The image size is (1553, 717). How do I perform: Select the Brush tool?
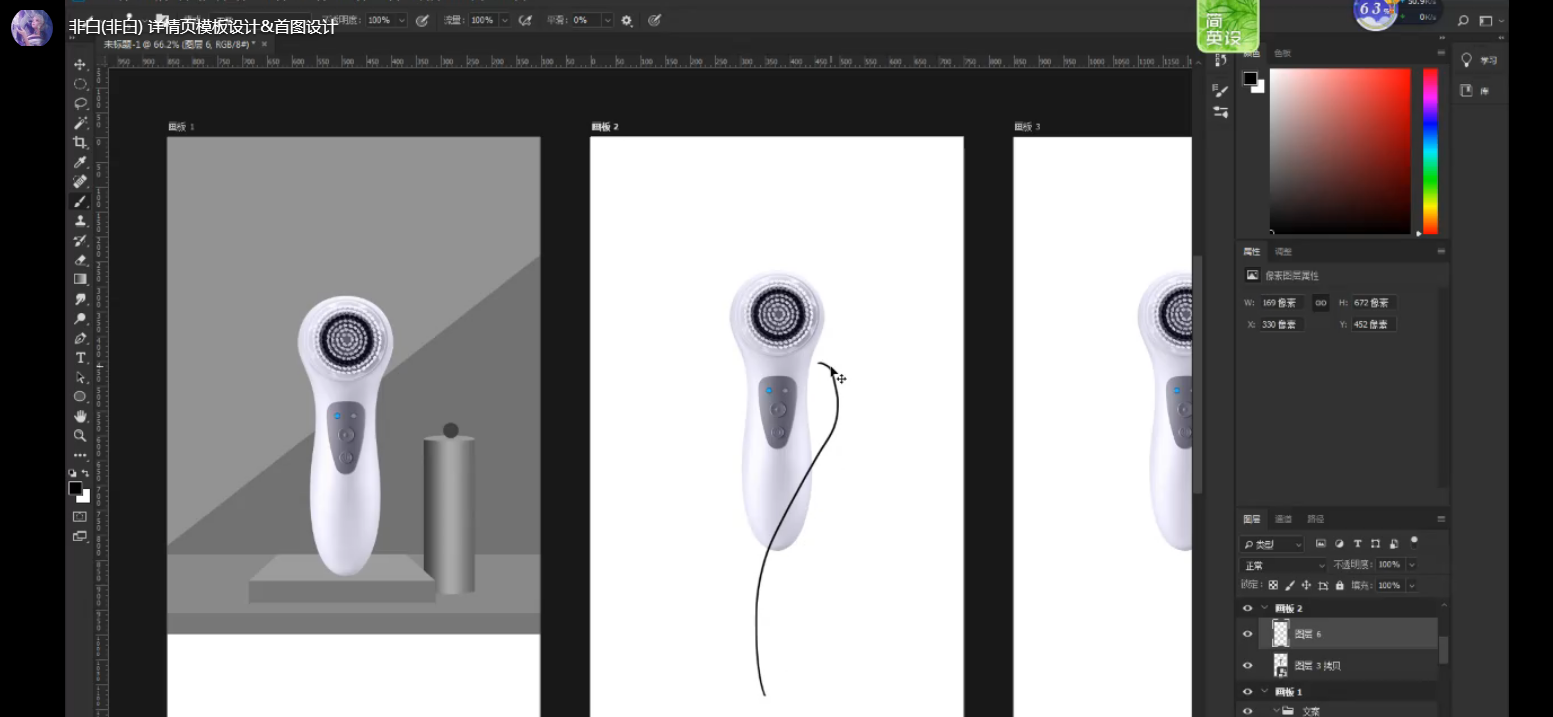coord(80,201)
